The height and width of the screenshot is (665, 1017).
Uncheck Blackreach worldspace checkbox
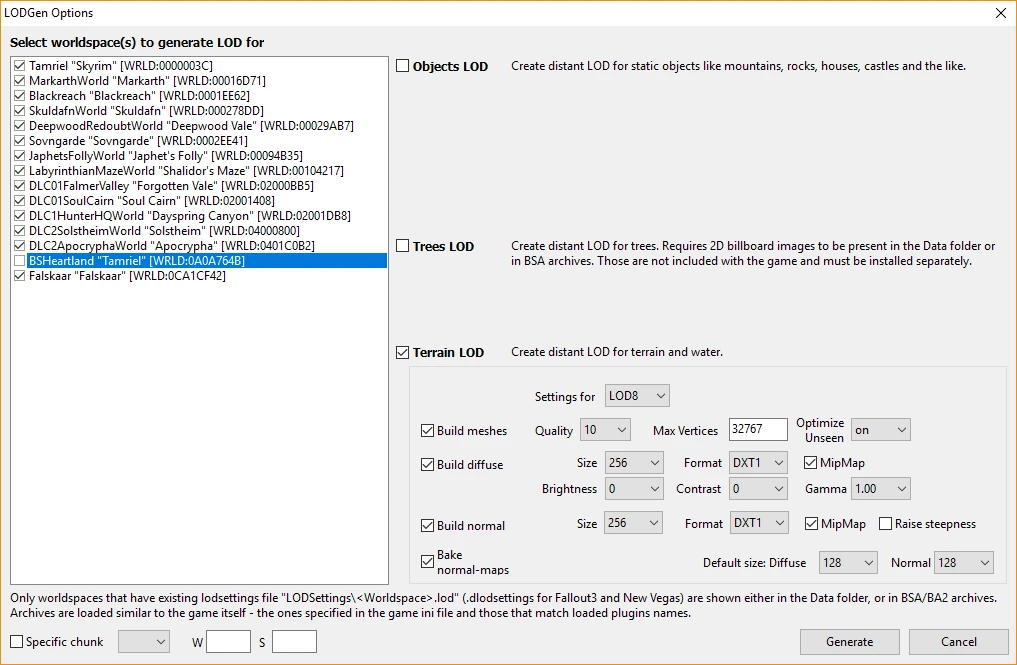click(x=19, y=95)
